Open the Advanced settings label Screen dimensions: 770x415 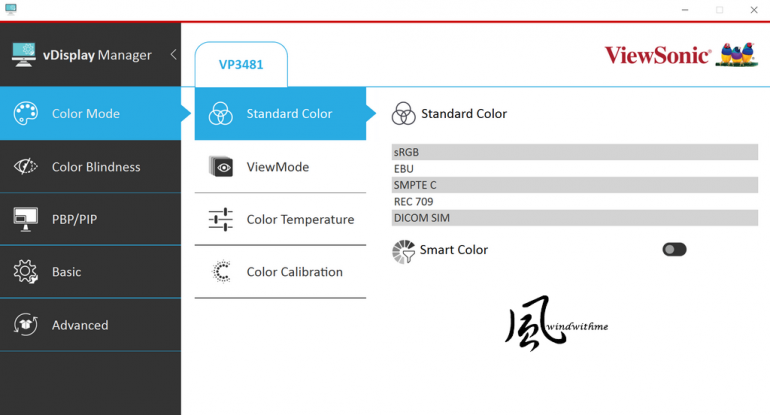click(80, 325)
